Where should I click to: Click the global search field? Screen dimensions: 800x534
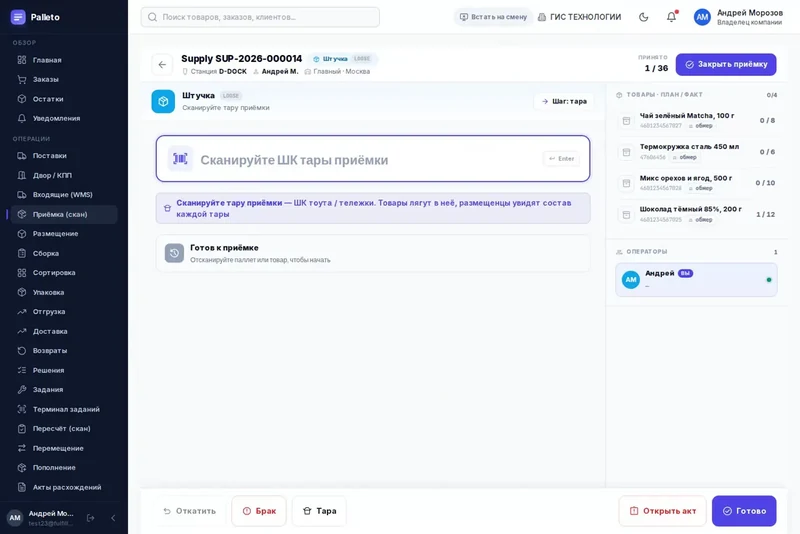coord(260,17)
